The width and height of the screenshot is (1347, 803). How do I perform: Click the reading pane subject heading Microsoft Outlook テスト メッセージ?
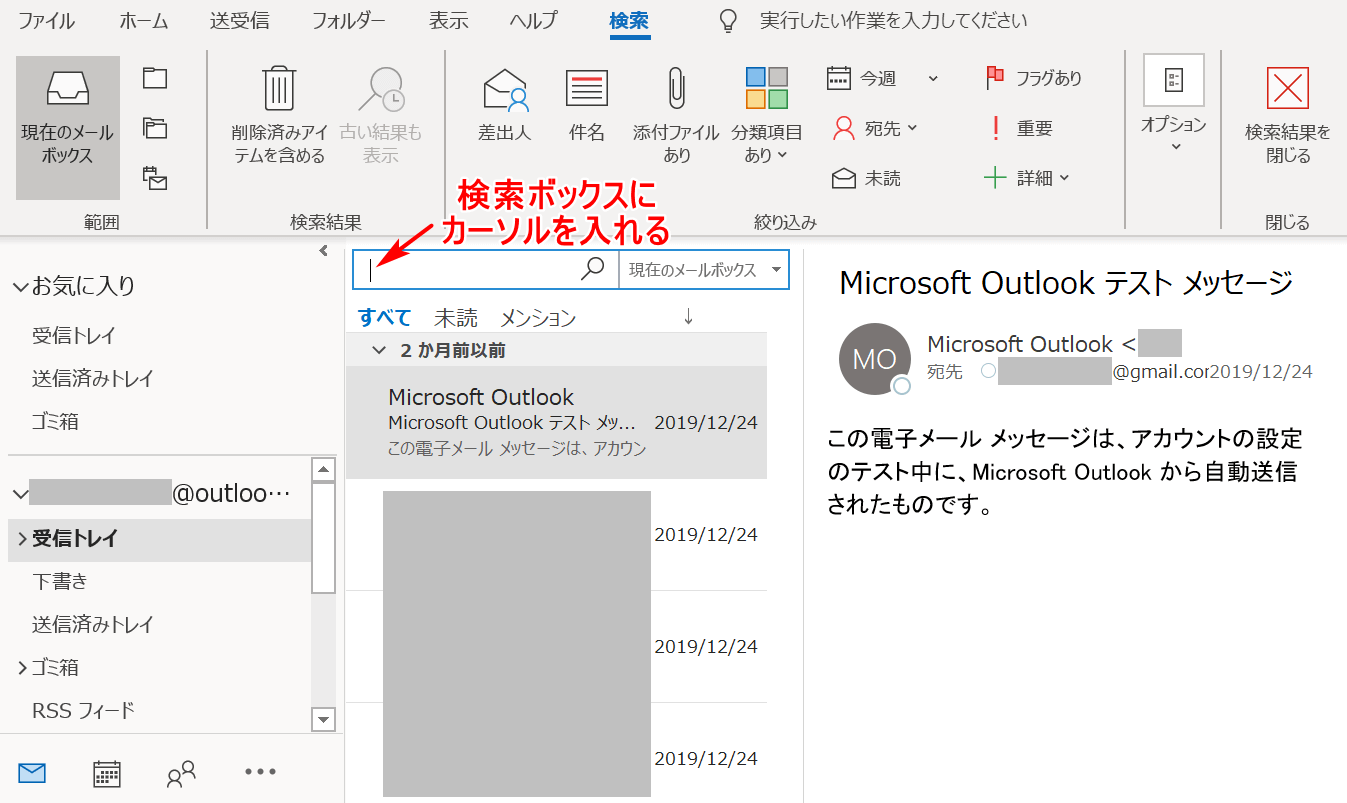pyautogui.click(x=1066, y=283)
